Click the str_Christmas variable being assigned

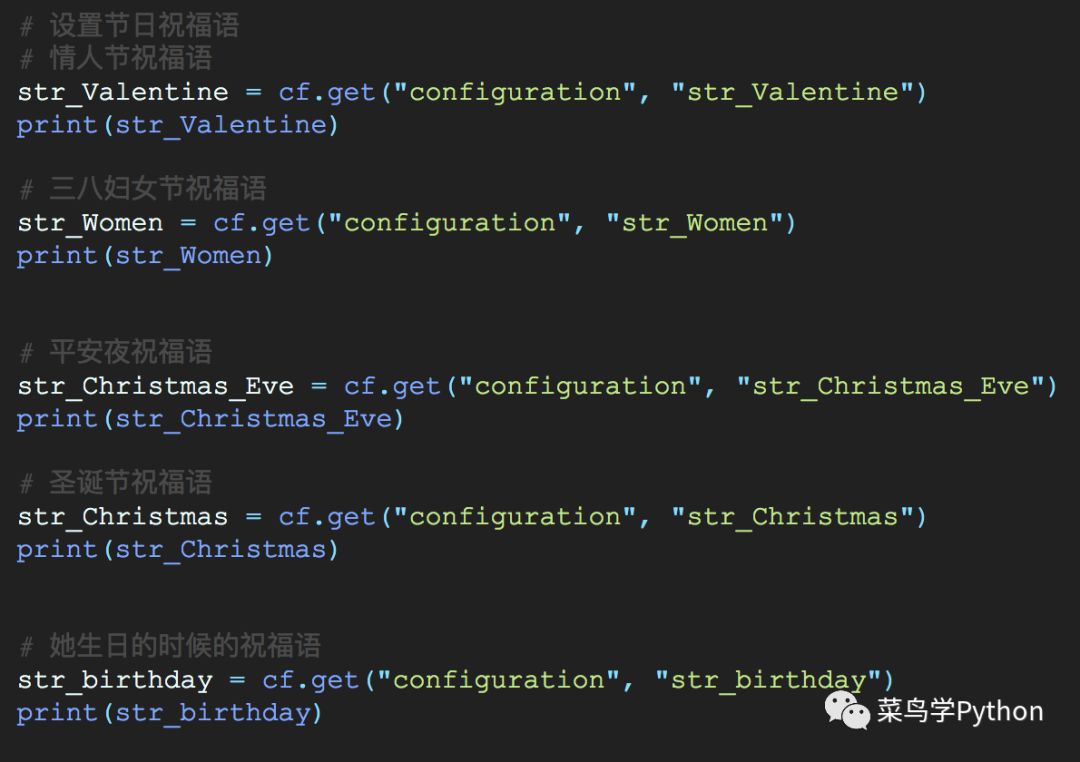tap(123, 517)
